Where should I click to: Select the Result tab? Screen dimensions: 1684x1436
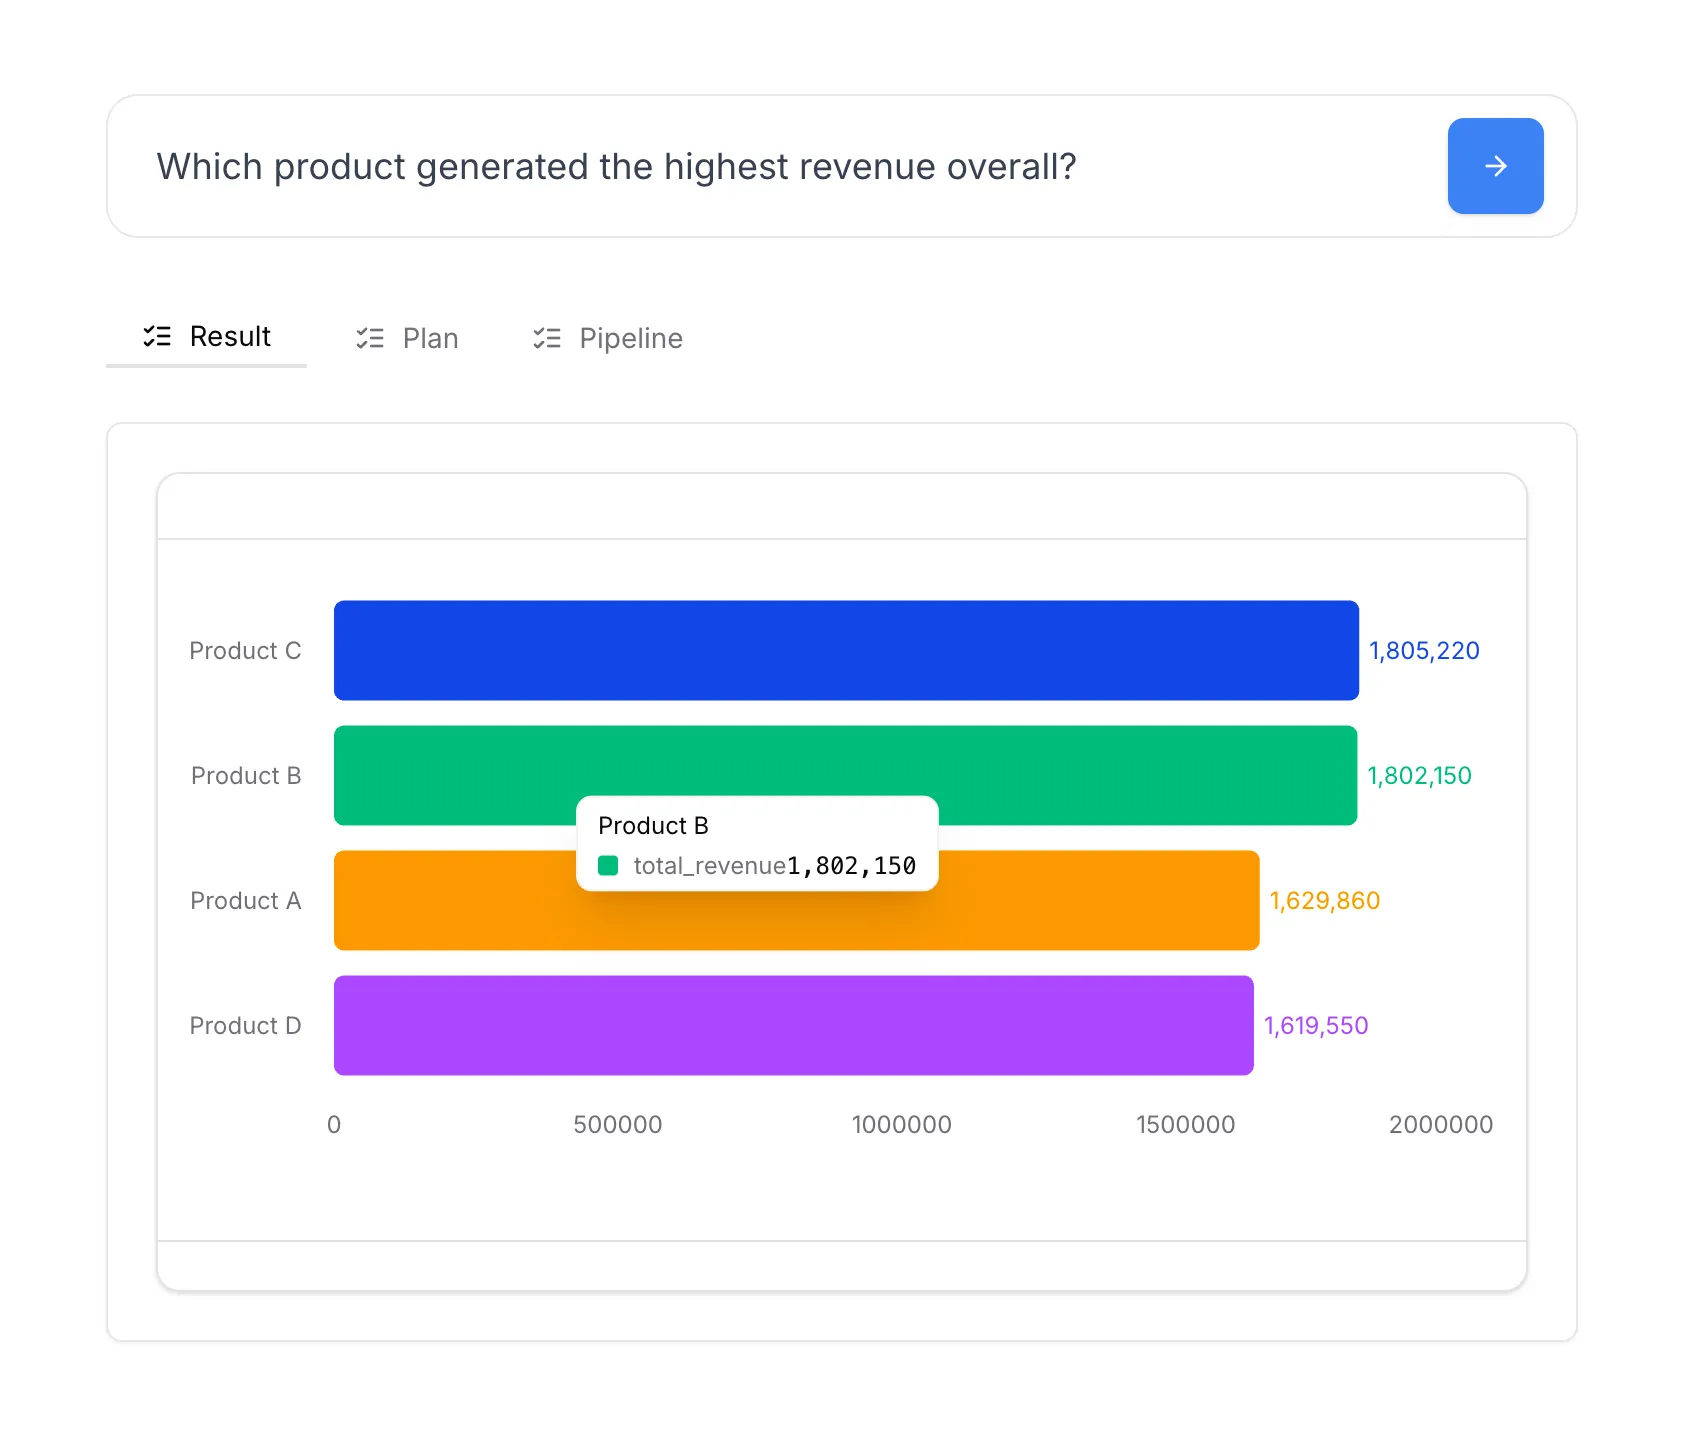pyautogui.click(x=229, y=337)
